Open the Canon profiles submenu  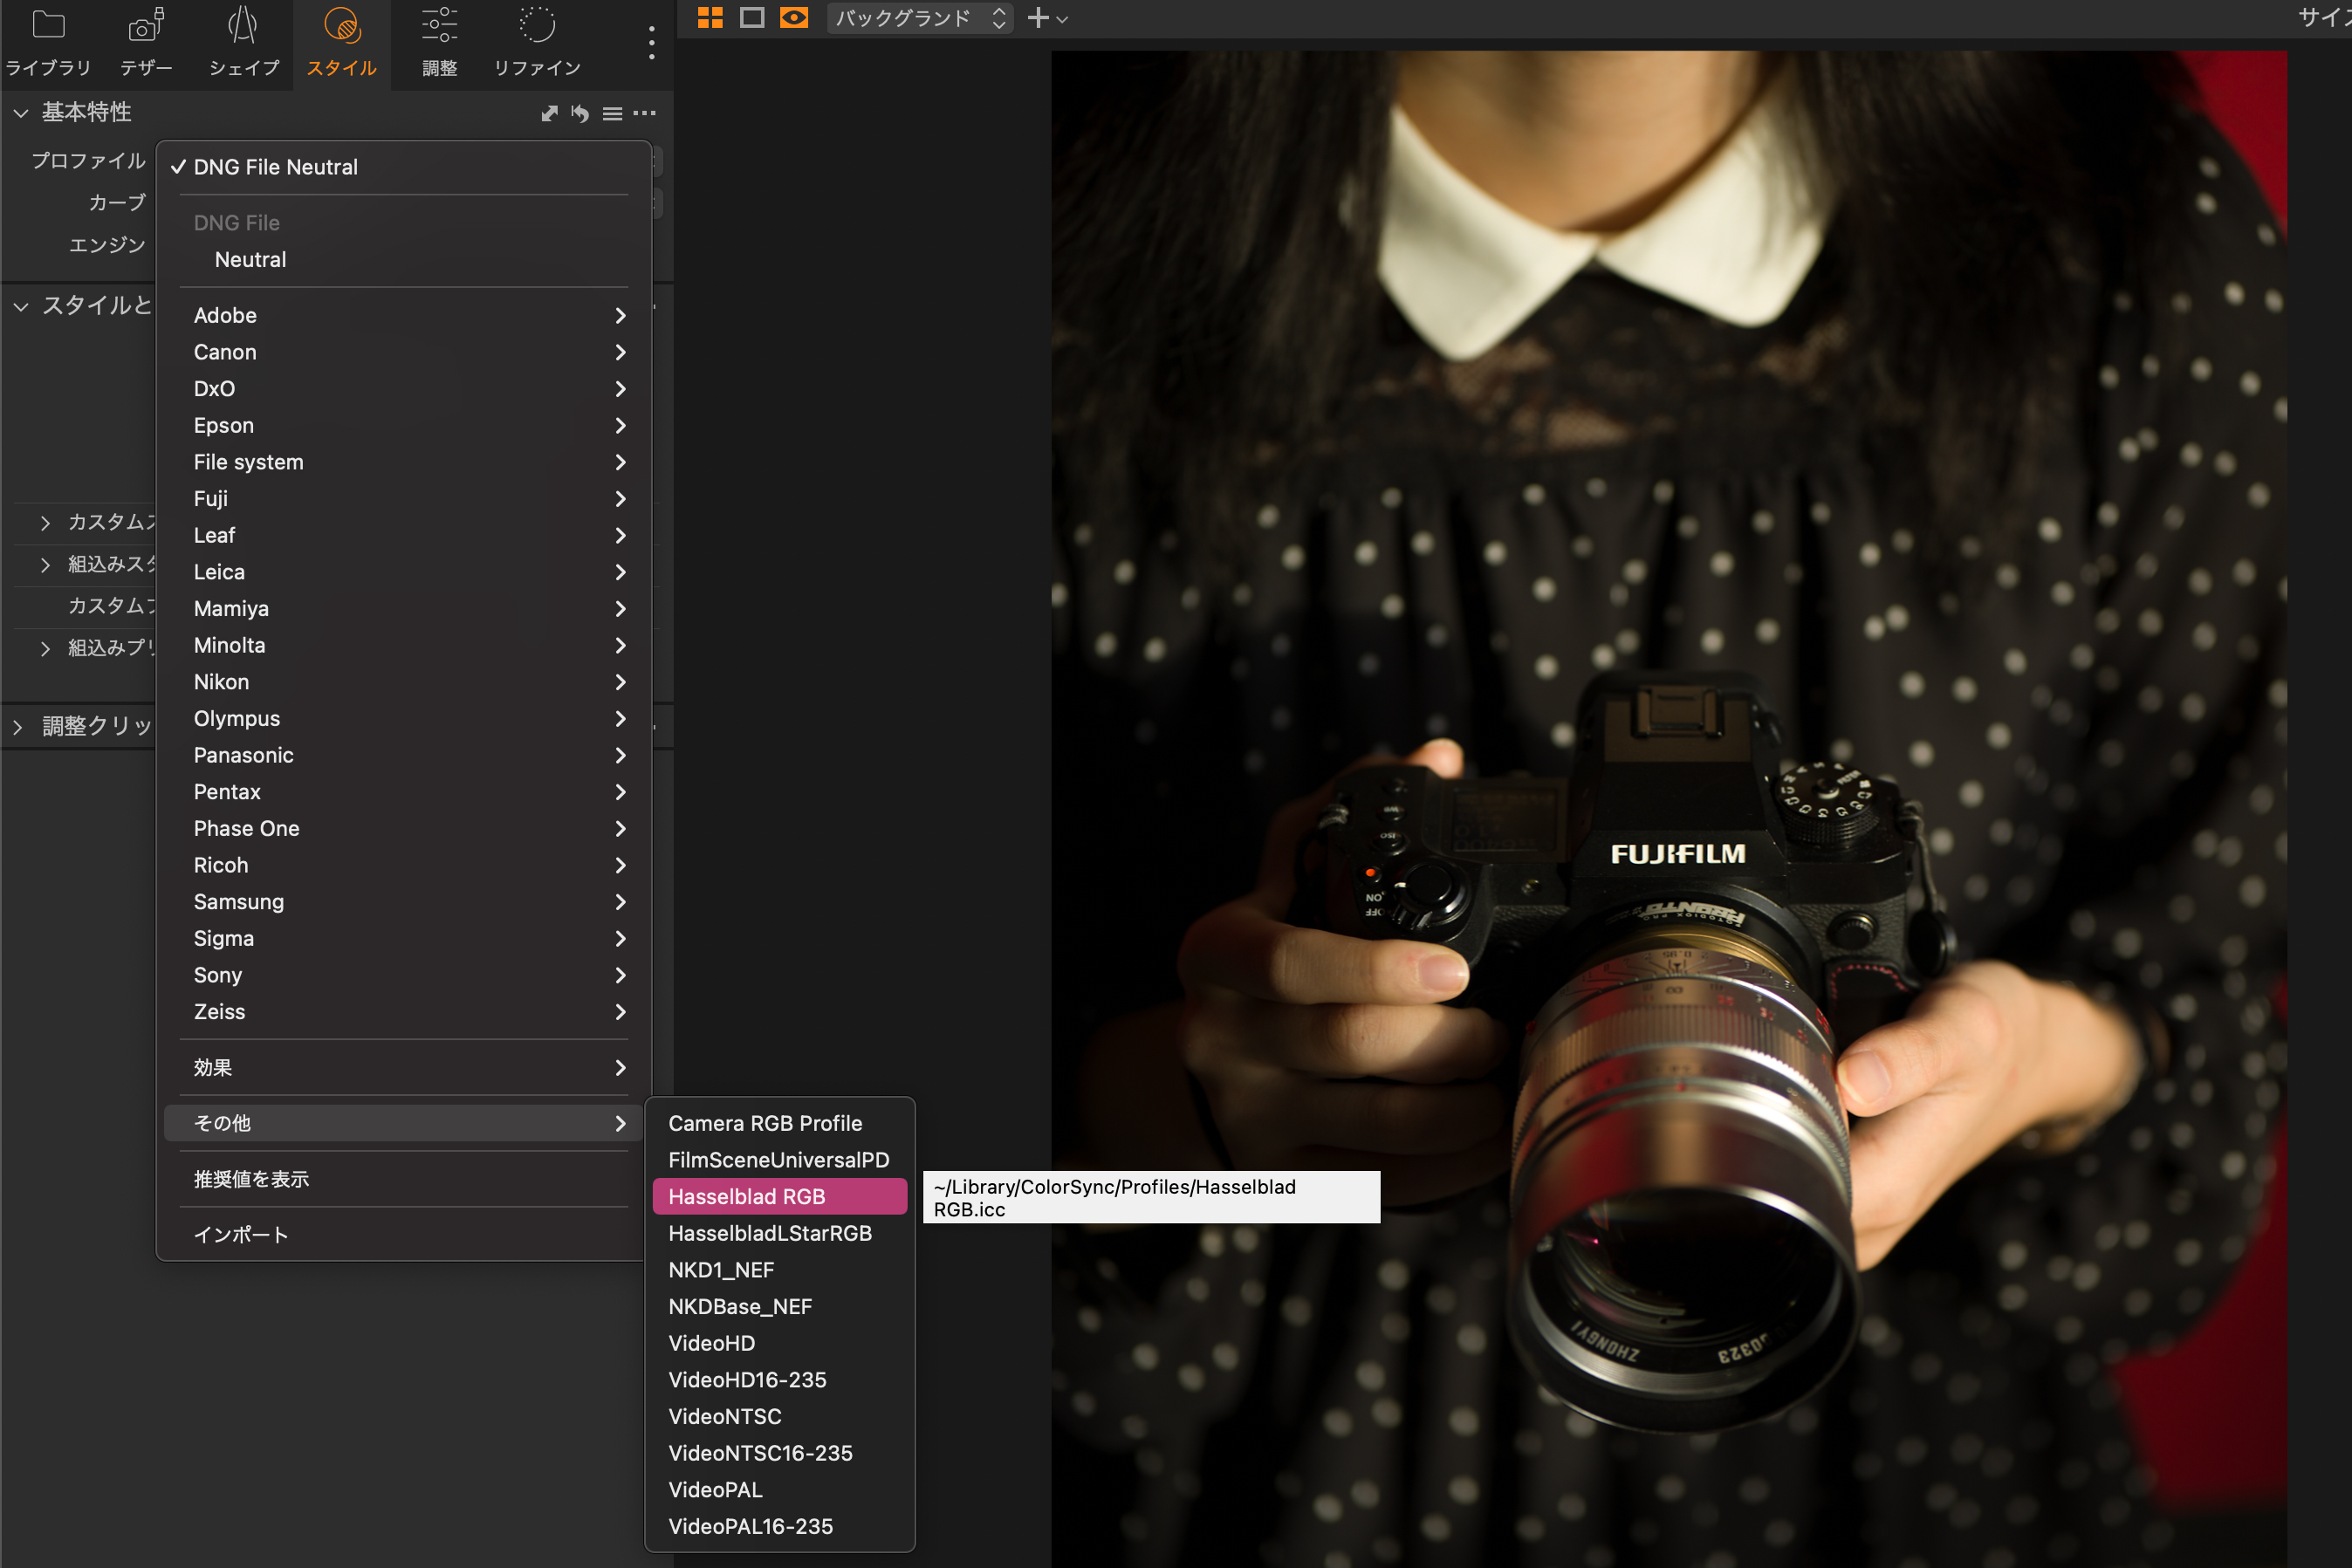coord(404,352)
